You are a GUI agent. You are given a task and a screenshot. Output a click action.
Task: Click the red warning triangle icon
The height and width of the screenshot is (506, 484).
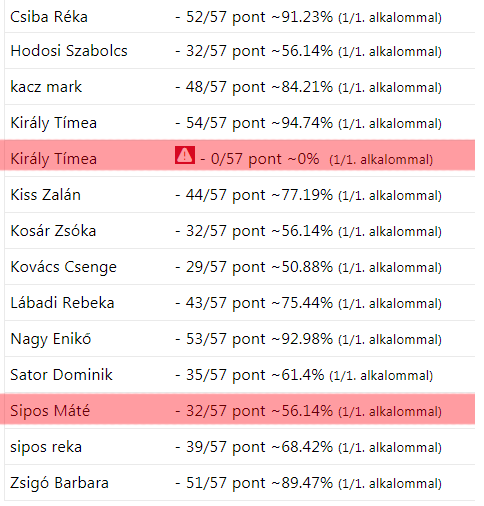[185, 155]
